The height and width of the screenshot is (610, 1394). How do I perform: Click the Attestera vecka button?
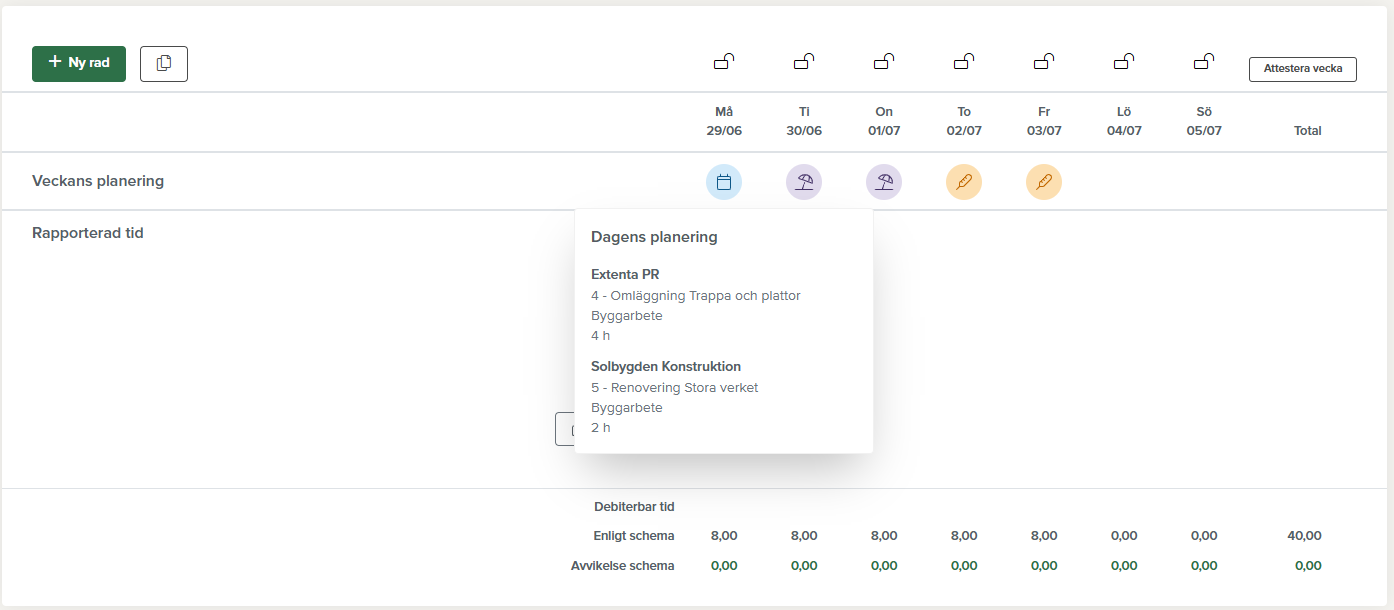[1303, 69]
